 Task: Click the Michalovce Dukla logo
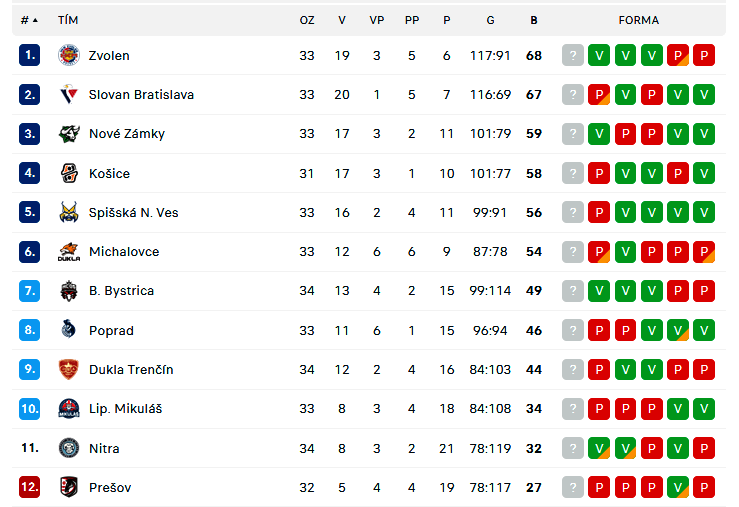(69, 252)
